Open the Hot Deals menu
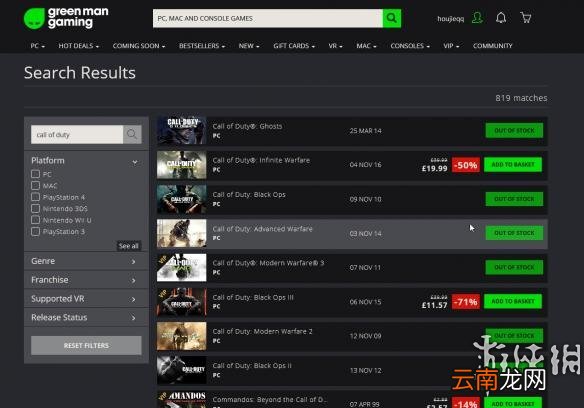Image resolution: width=584 pixels, height=408 pixels. point(79,46)
